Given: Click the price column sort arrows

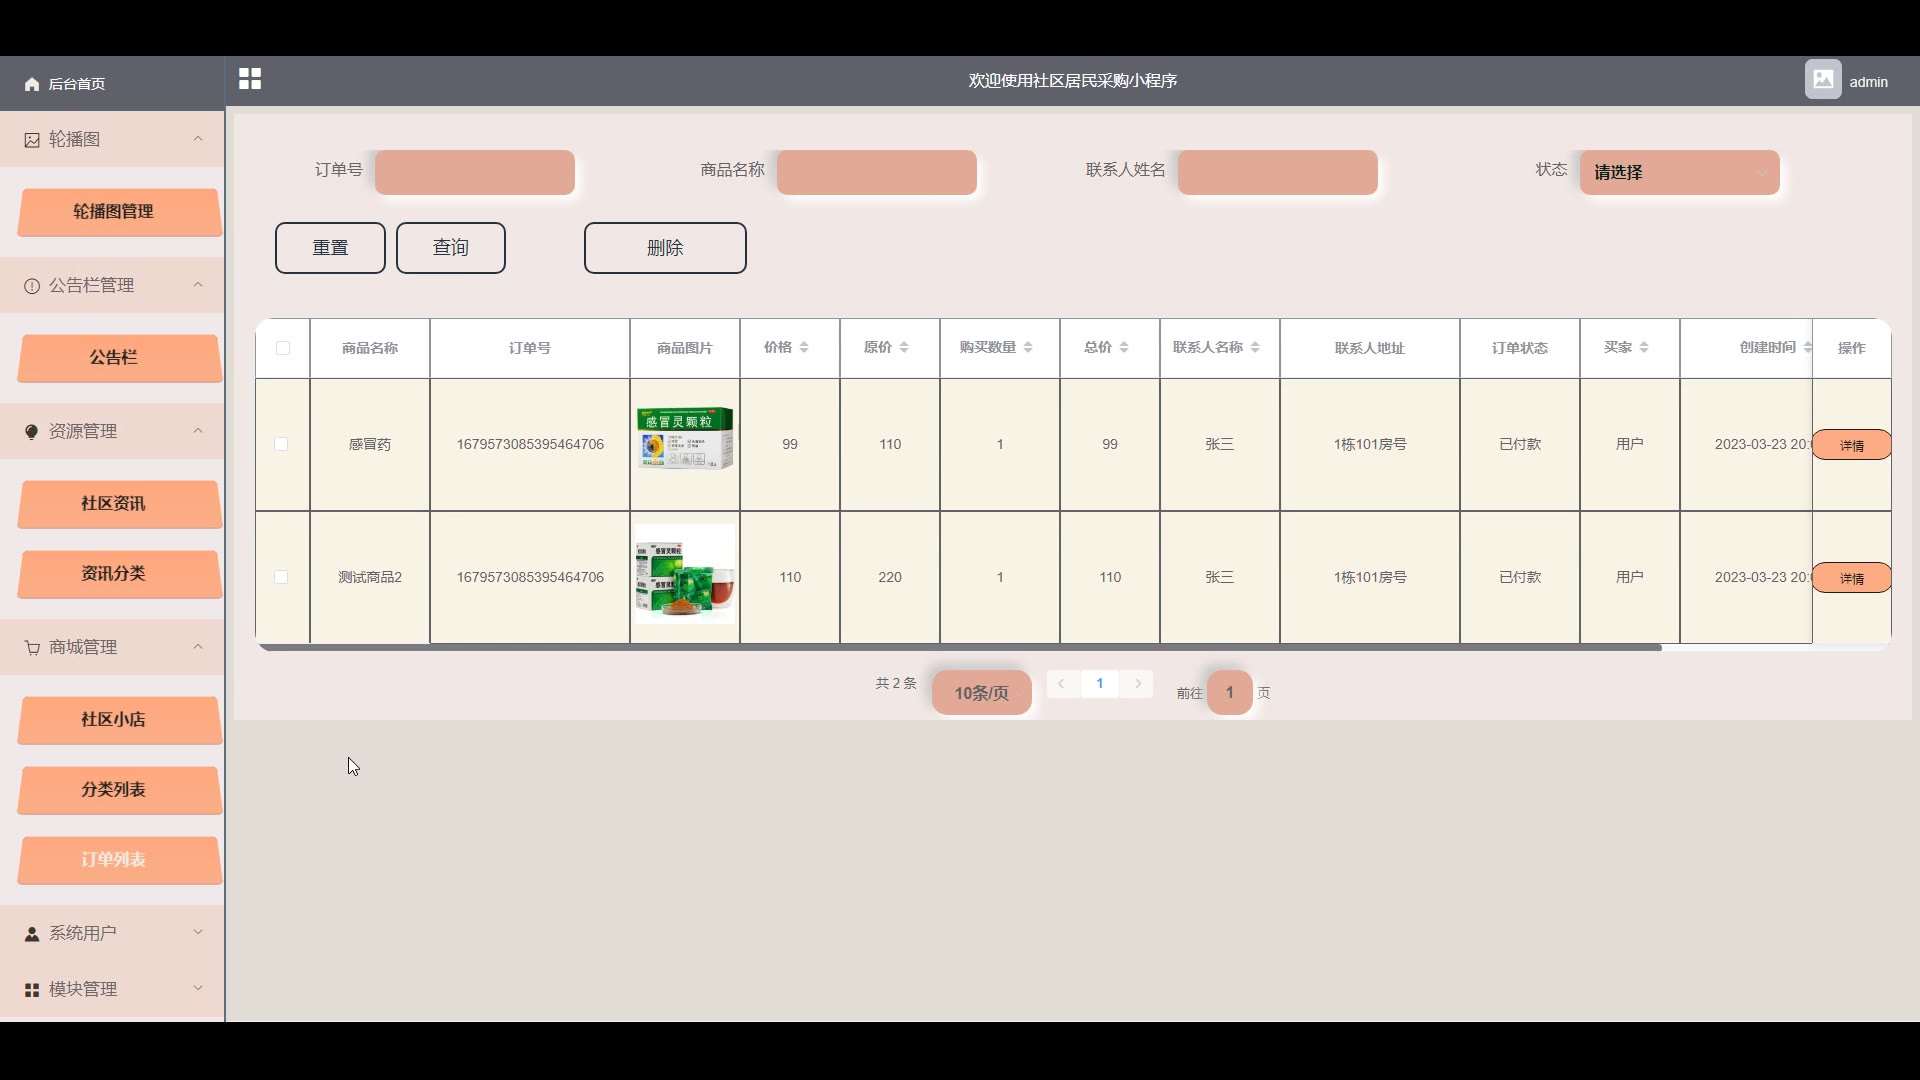Looking at the screenshot, I should click(x=804, y=347).
